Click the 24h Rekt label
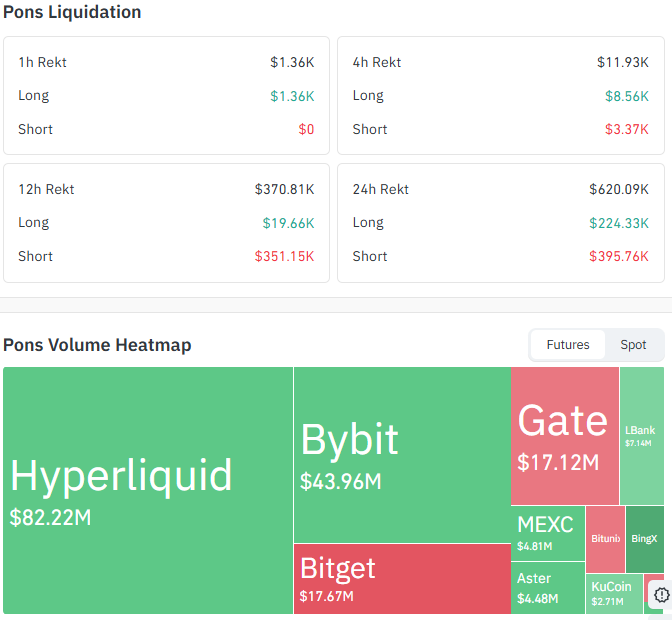Viewport: 672px width, 620px height. 381,189
